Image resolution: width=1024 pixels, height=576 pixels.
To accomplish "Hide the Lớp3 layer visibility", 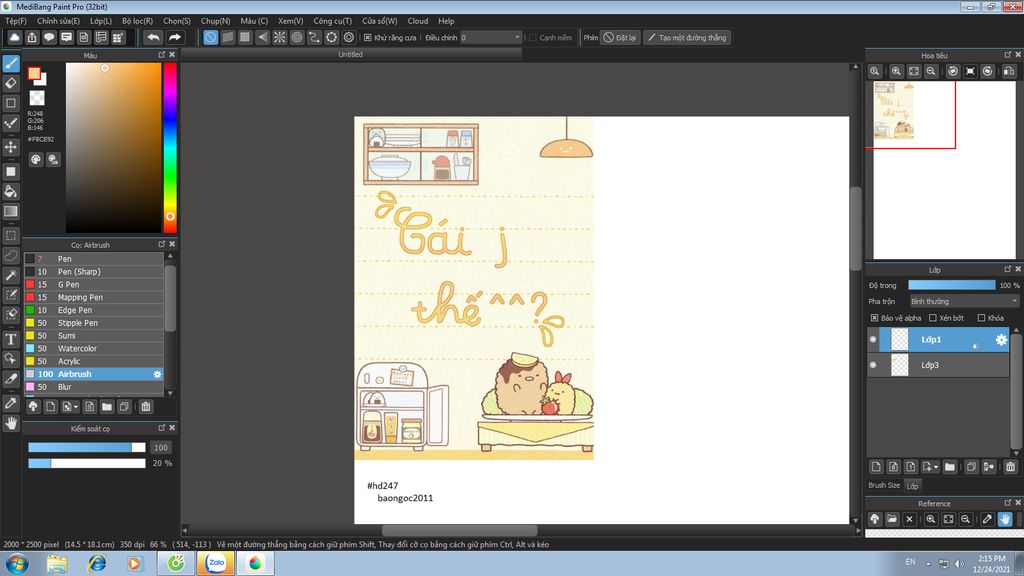I will pos(873,365).
